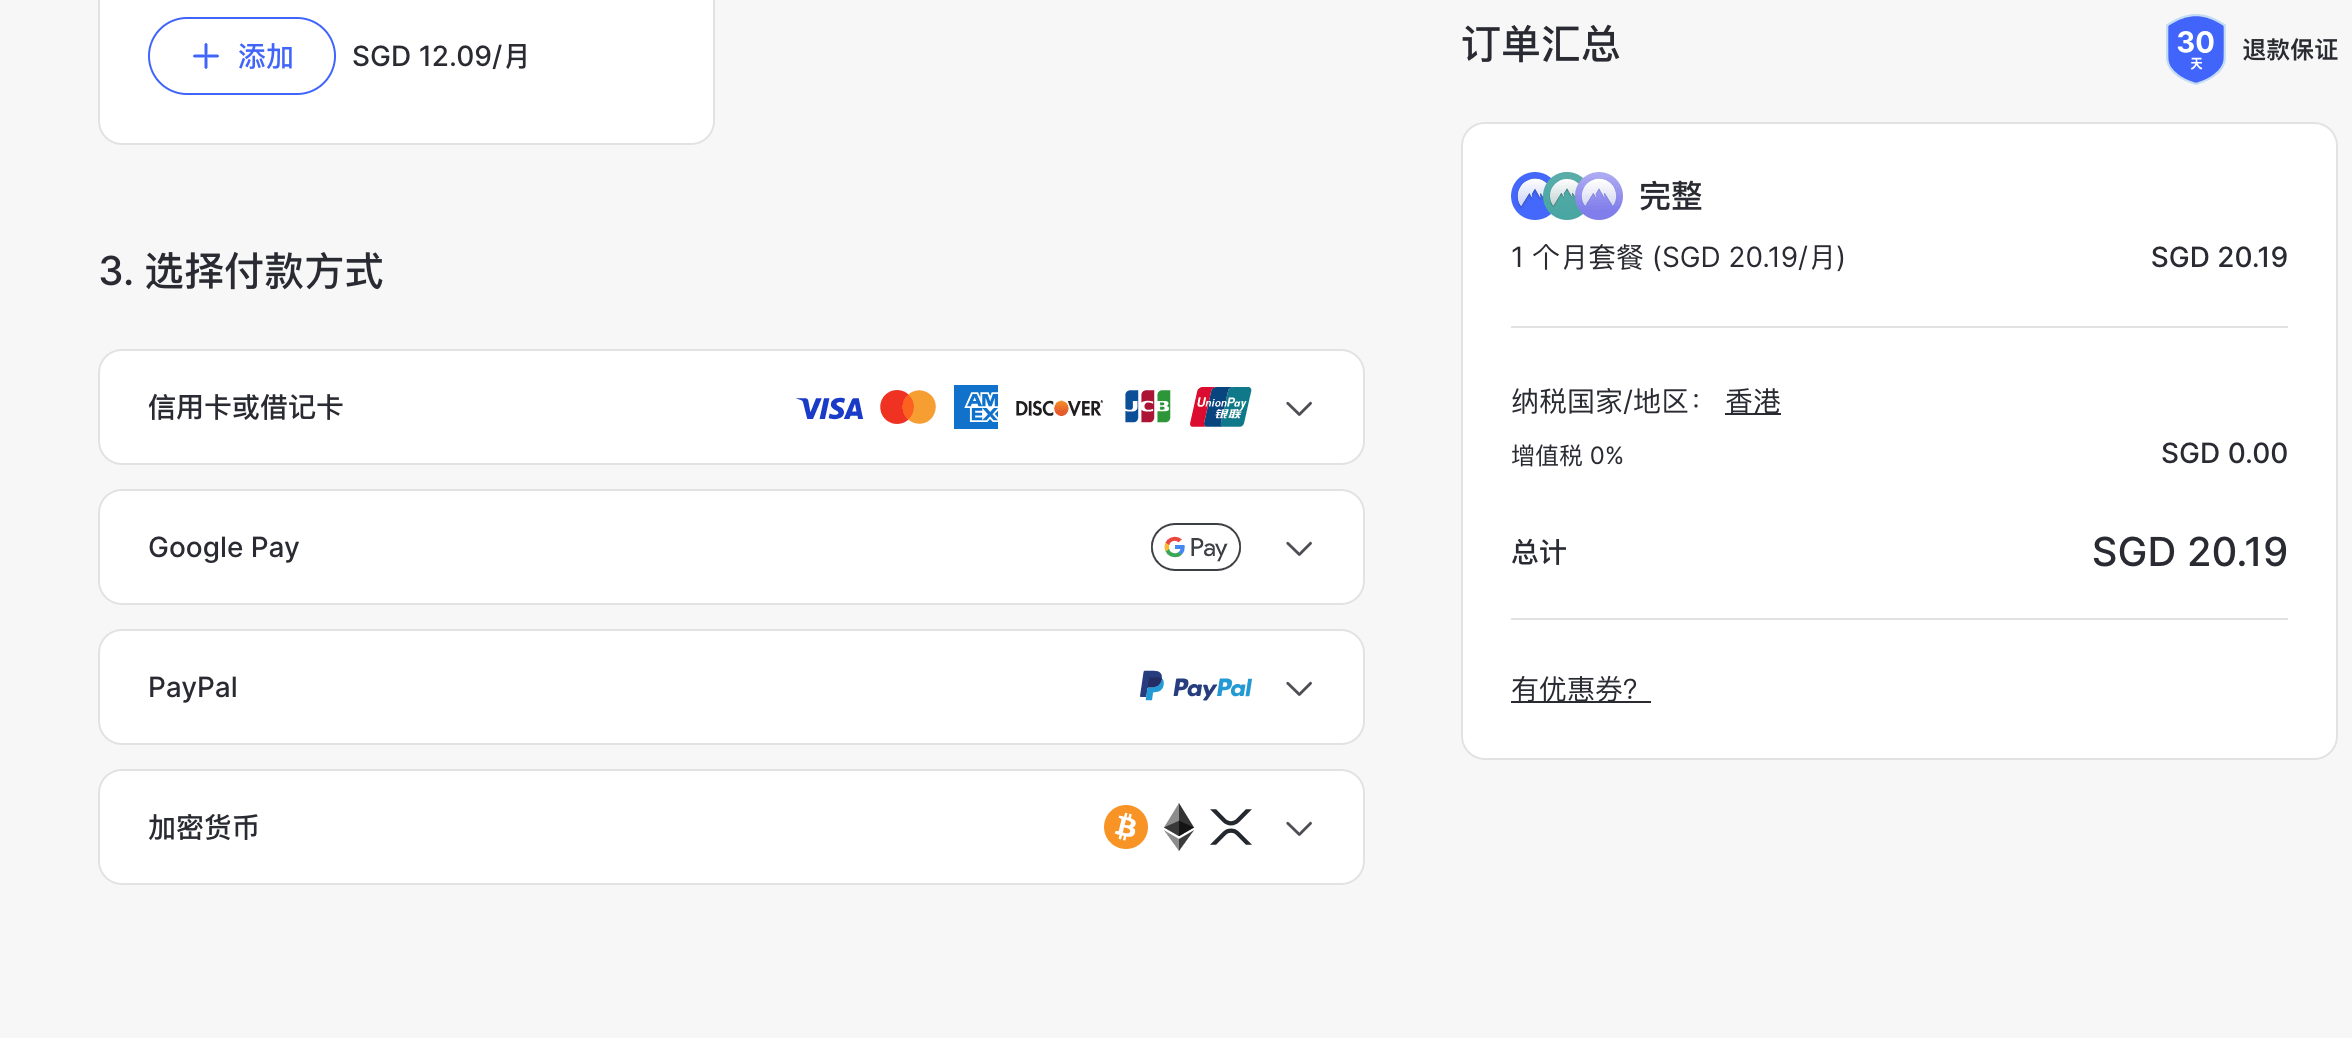
Task: Click the American Express logo
Action: [976, 407]
